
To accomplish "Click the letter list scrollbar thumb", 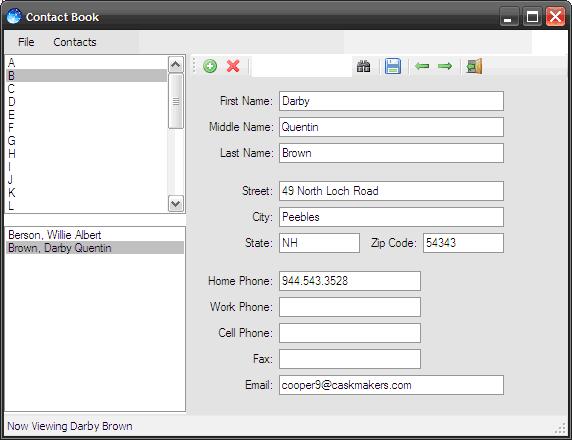I will (x=176, y=101).
